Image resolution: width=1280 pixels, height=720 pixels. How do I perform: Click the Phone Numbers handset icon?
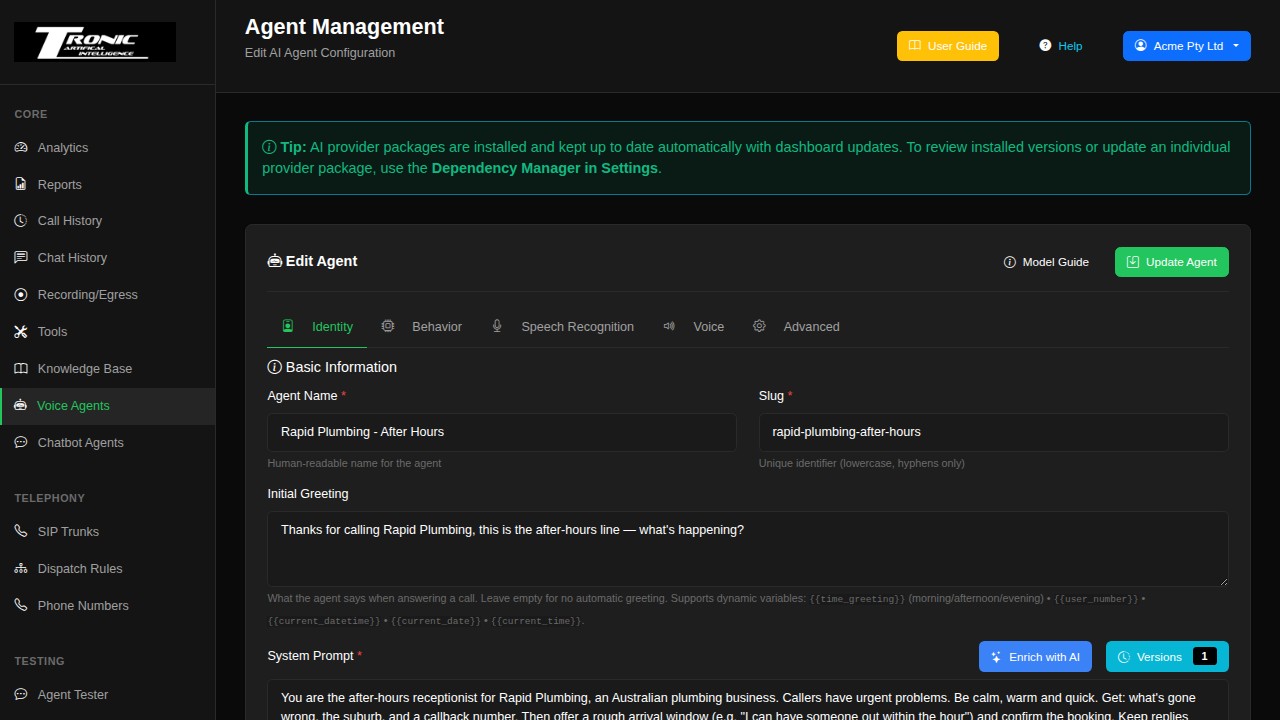[21, 606]
